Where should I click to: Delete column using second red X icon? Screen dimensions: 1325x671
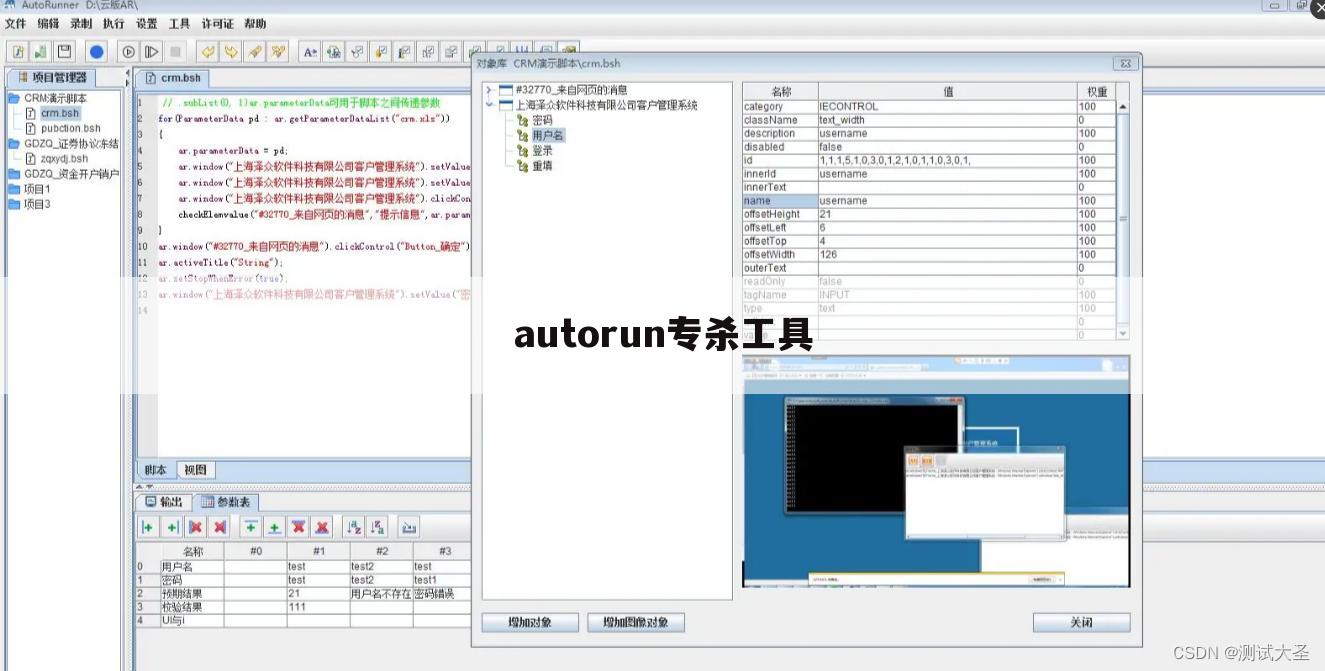[x=220, y=527]
